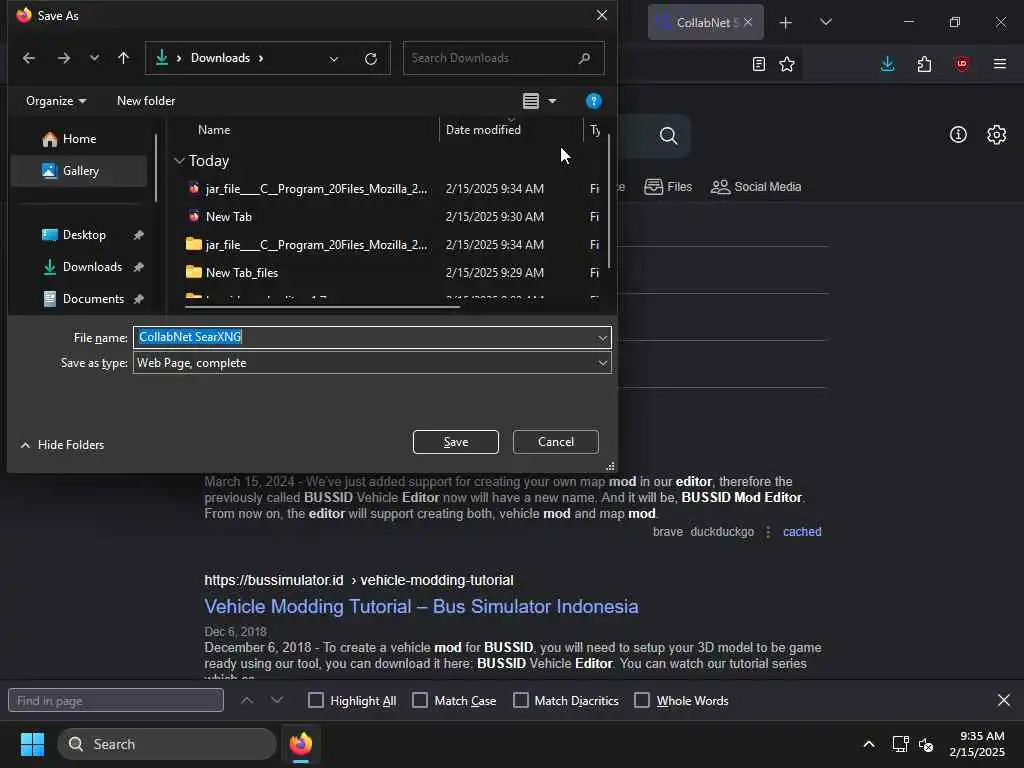The height and width of the screenshot is (768, 1024).
Task: Switch to Social Media search category
Action: click(756, 187)
